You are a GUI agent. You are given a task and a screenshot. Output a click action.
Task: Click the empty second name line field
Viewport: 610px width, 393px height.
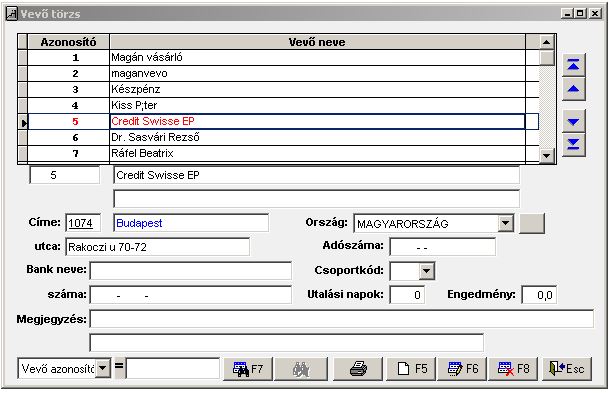tap(316, 199)
